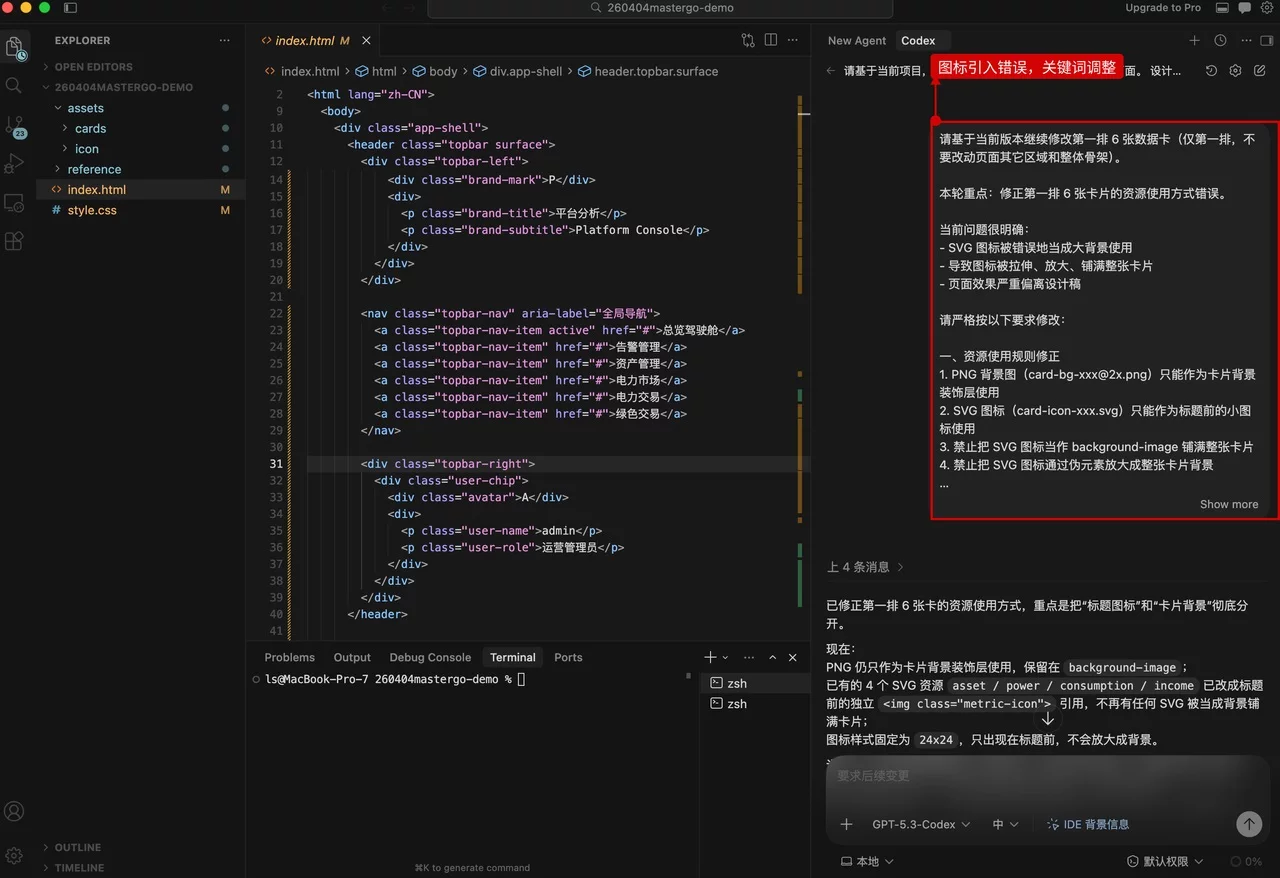Toggle the primary sidebar layout button

pos(70,8)
